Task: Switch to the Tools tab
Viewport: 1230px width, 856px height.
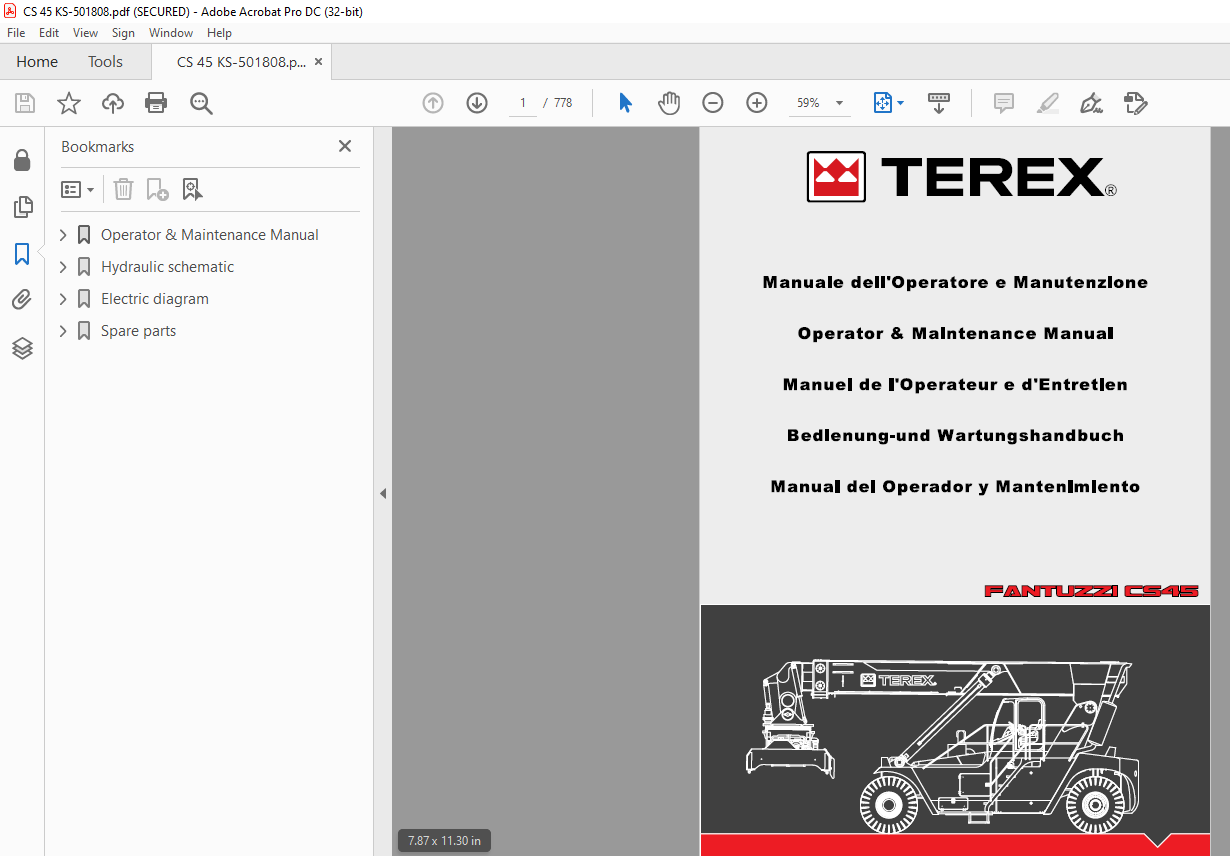Action: point(105,62)
